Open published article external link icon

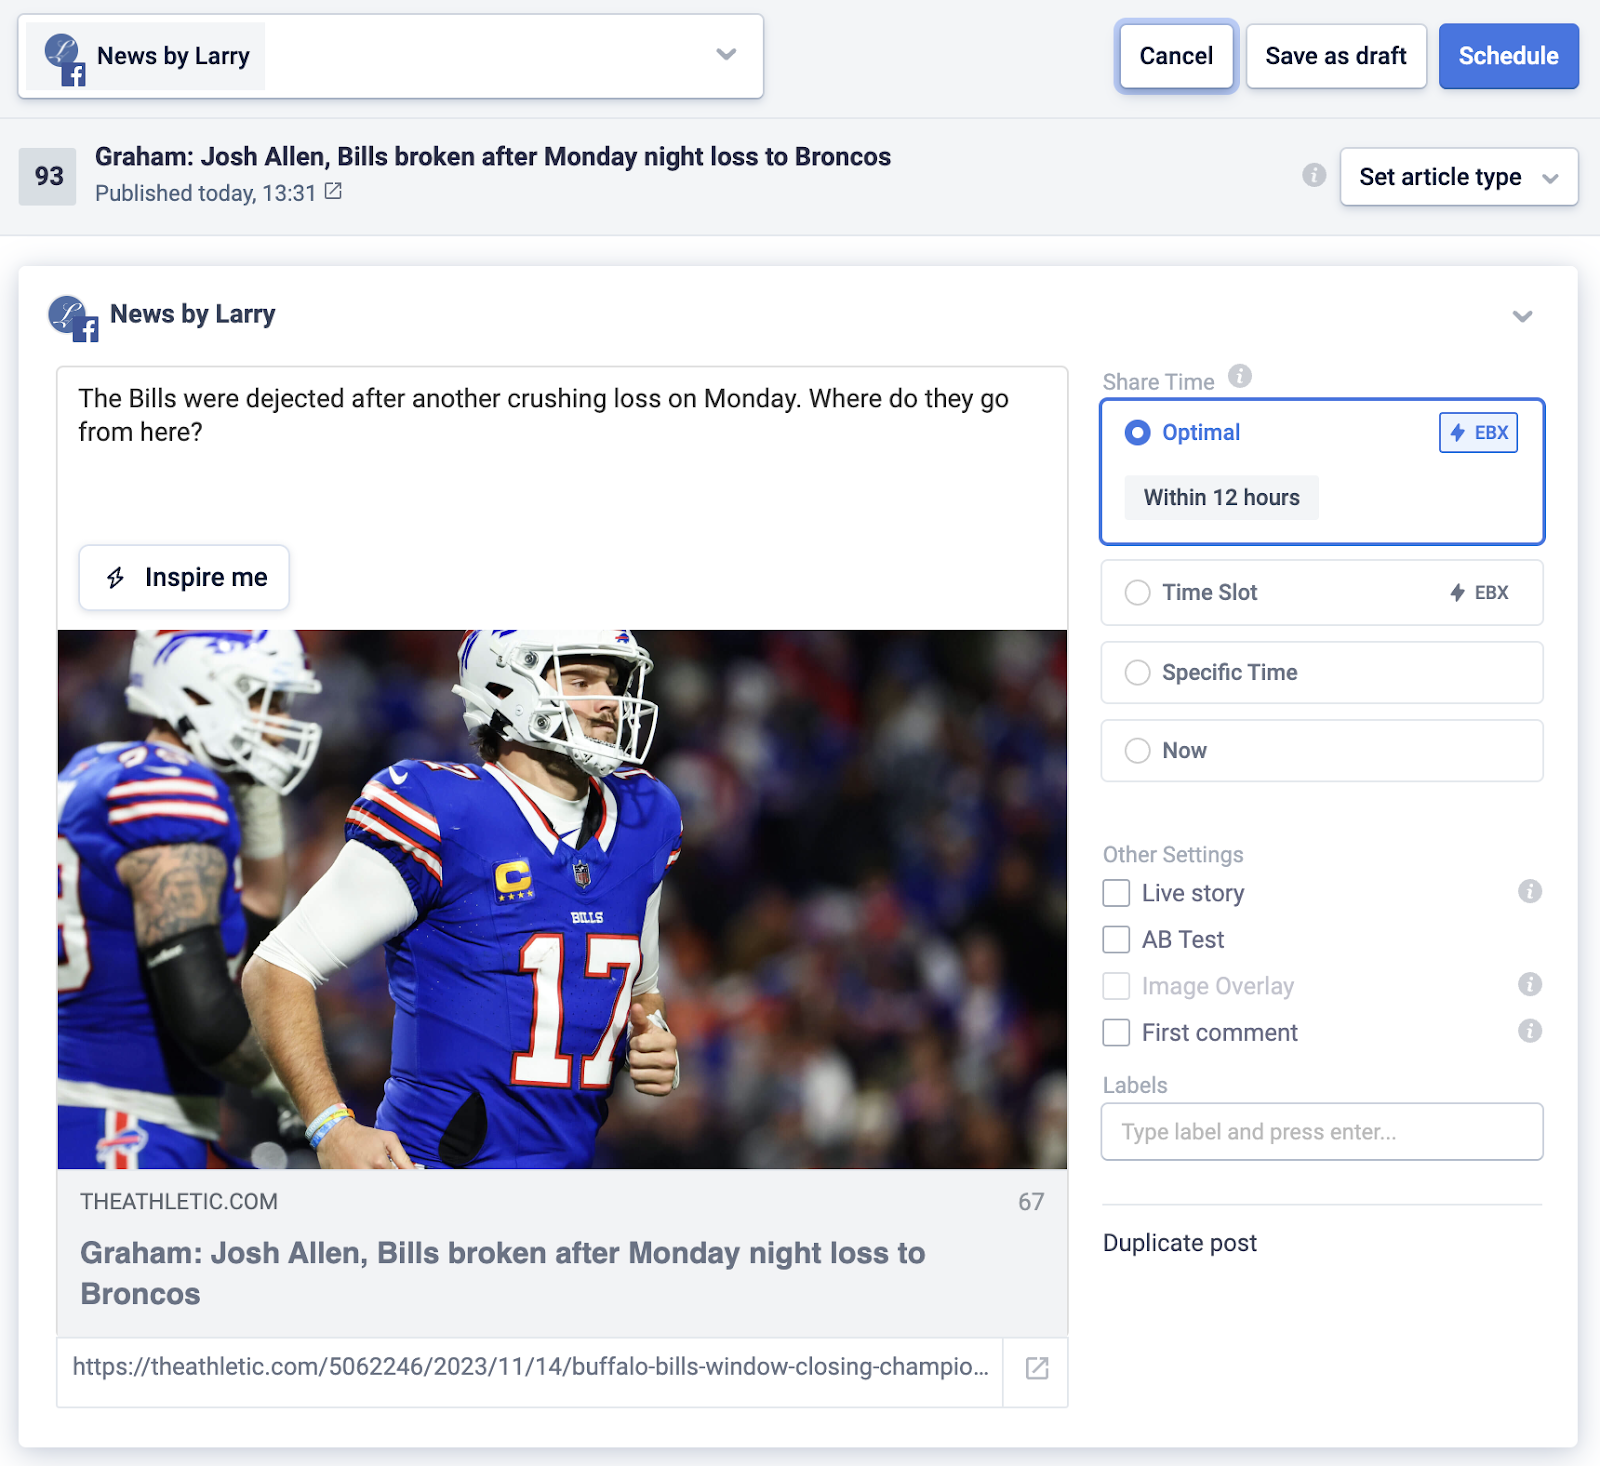click(x=333, y=191)
